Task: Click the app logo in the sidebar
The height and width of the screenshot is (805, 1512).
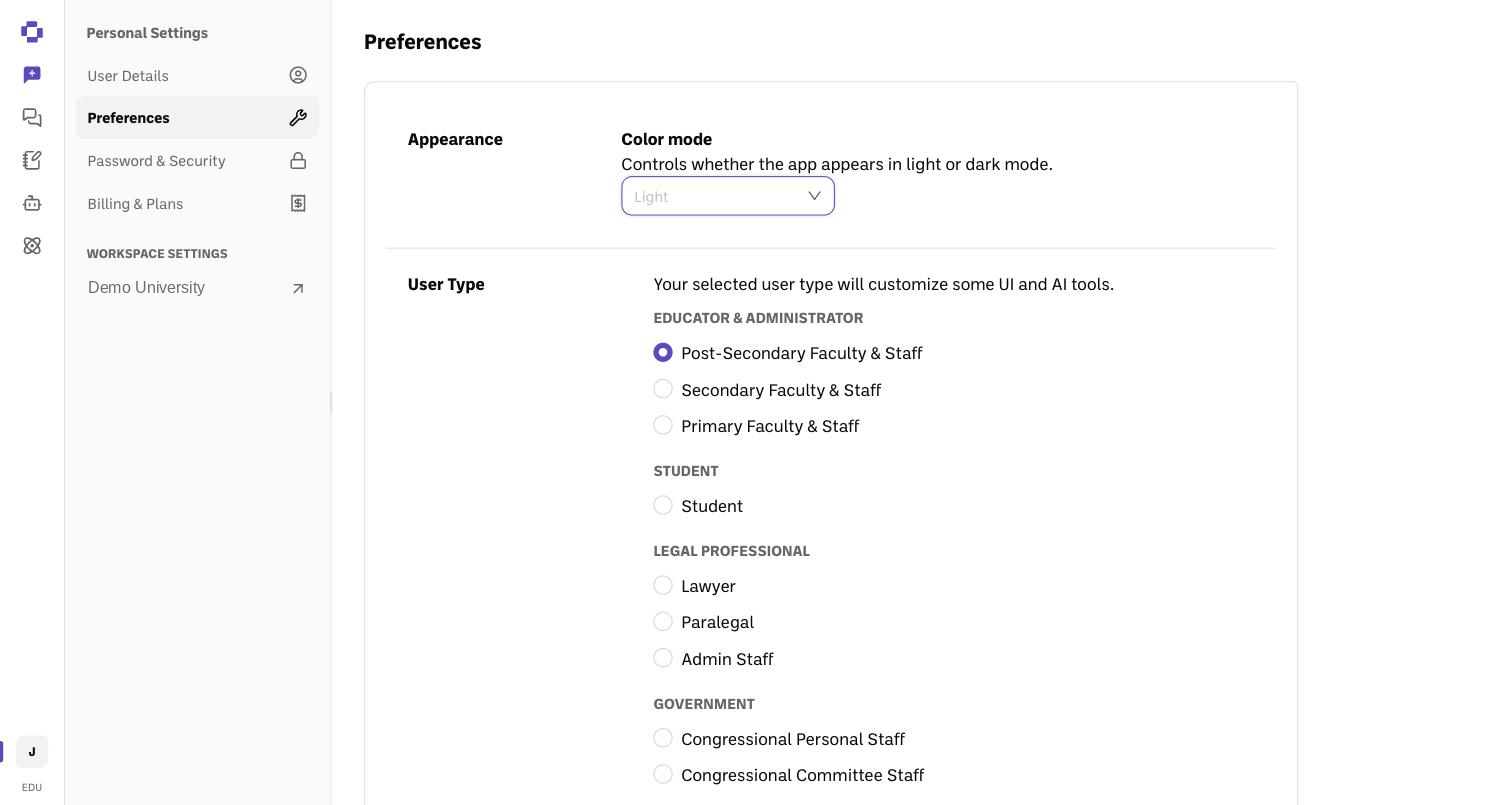Action: (32, 32)
